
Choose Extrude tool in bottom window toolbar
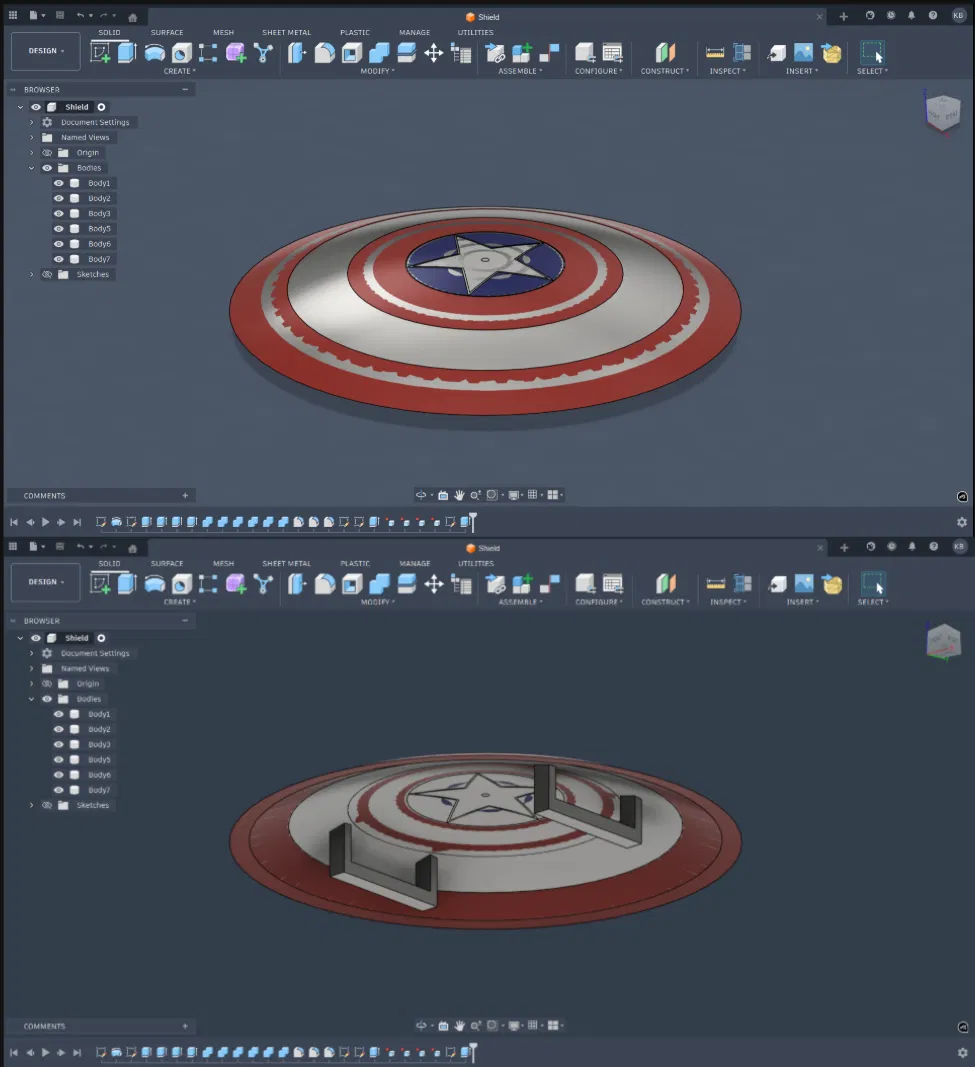(x=127, y=584)
